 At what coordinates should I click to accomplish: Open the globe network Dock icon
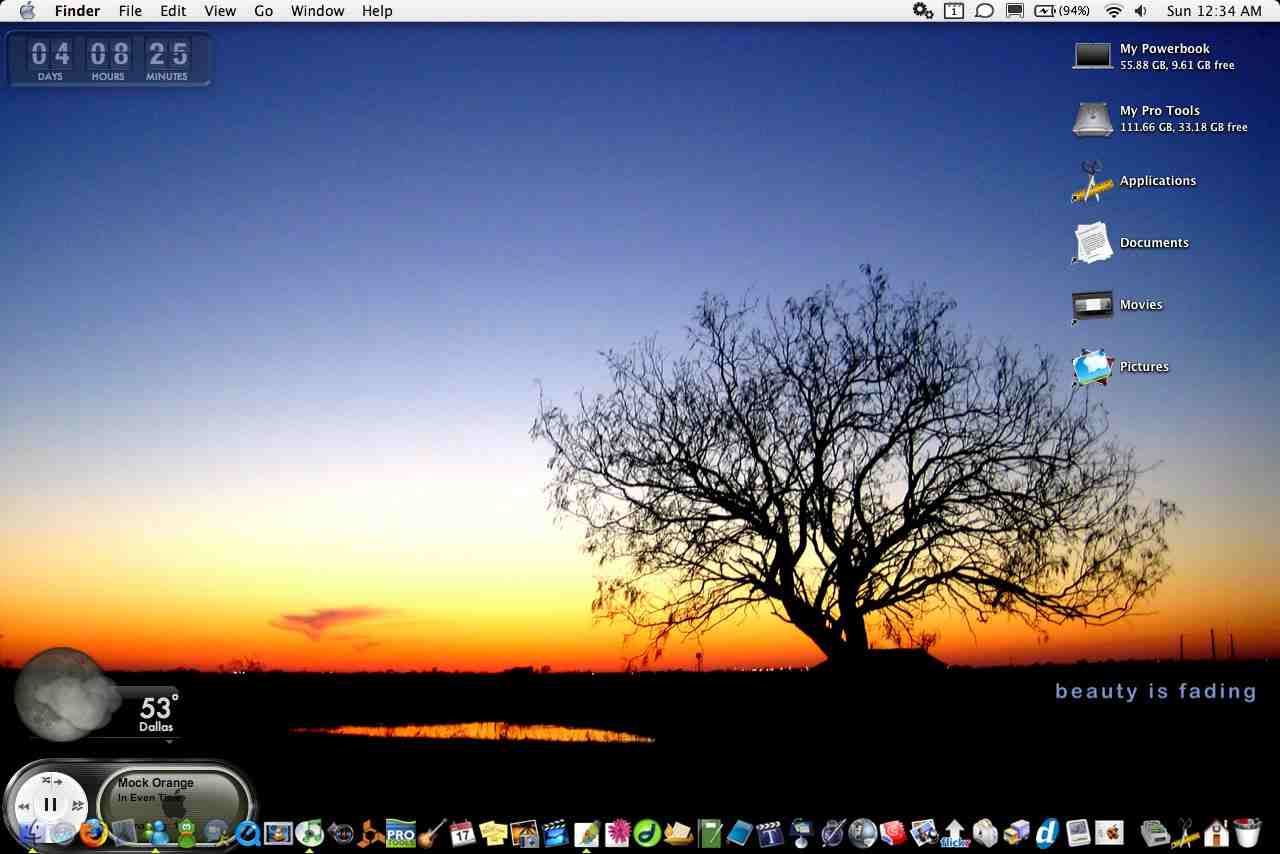point(863,832)
